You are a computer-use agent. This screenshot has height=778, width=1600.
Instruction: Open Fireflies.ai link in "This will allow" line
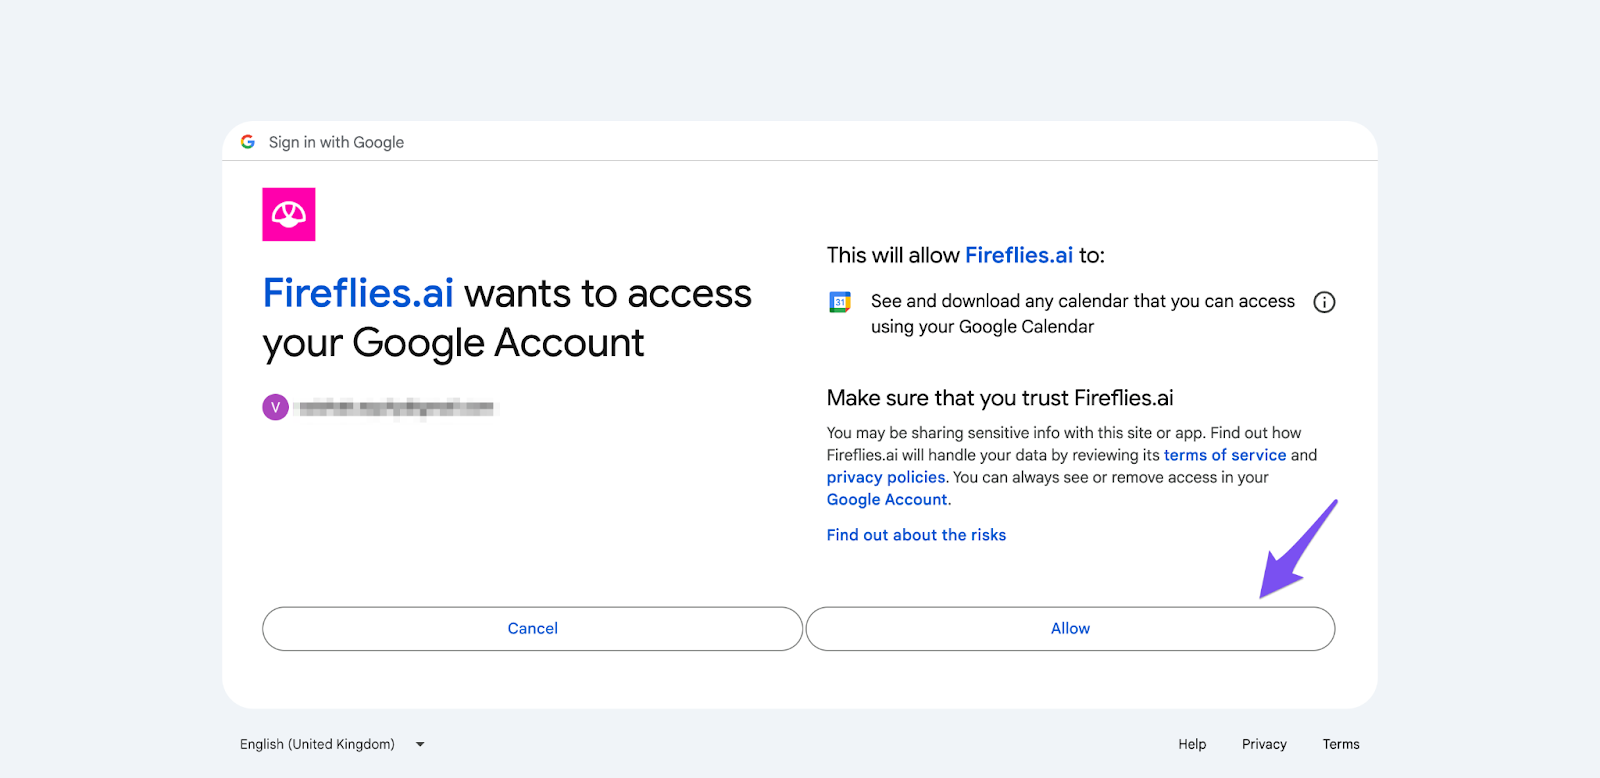[x=1018, y=255]
